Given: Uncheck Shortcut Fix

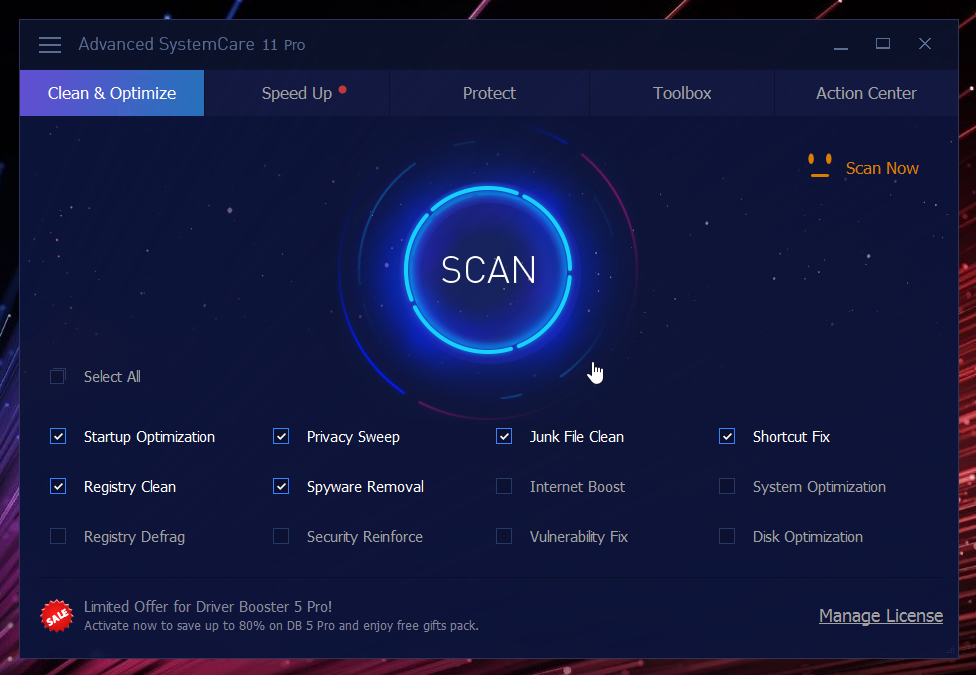Looking at the screenshot, I should [x=727, y=437].
